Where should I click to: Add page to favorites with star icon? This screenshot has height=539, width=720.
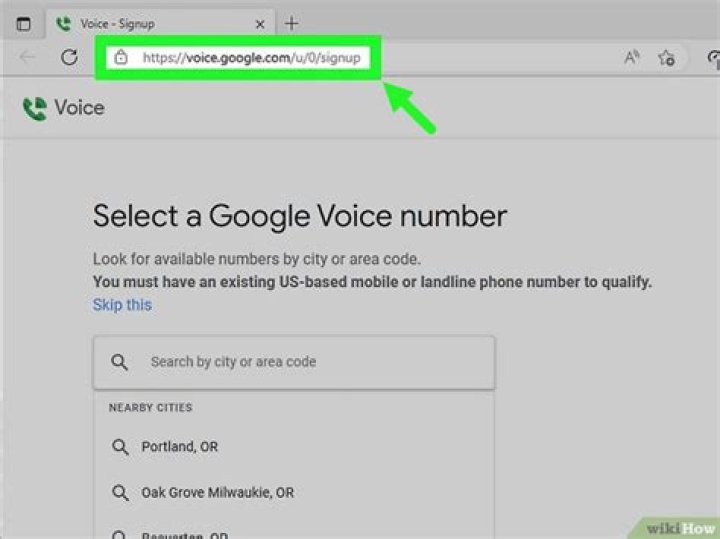click(x=666, y=58)
